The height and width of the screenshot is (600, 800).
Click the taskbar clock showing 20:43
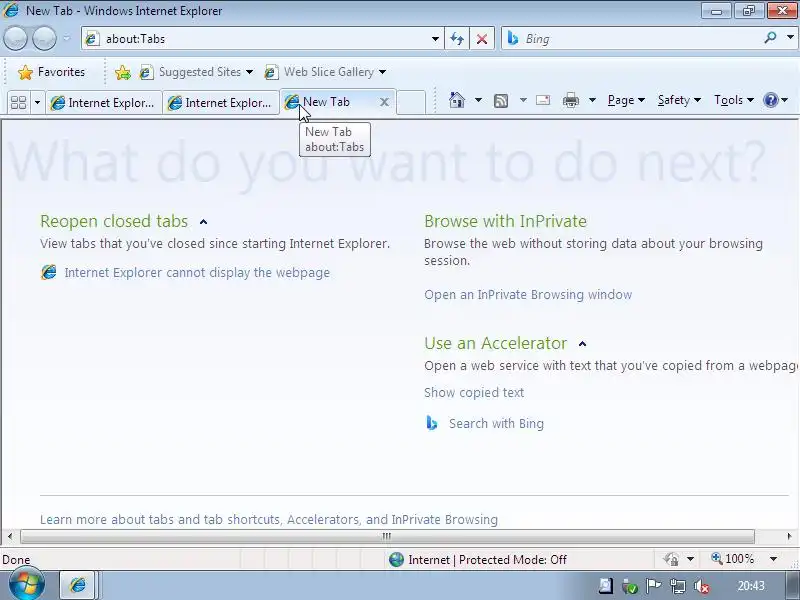[x=751, y=586]
